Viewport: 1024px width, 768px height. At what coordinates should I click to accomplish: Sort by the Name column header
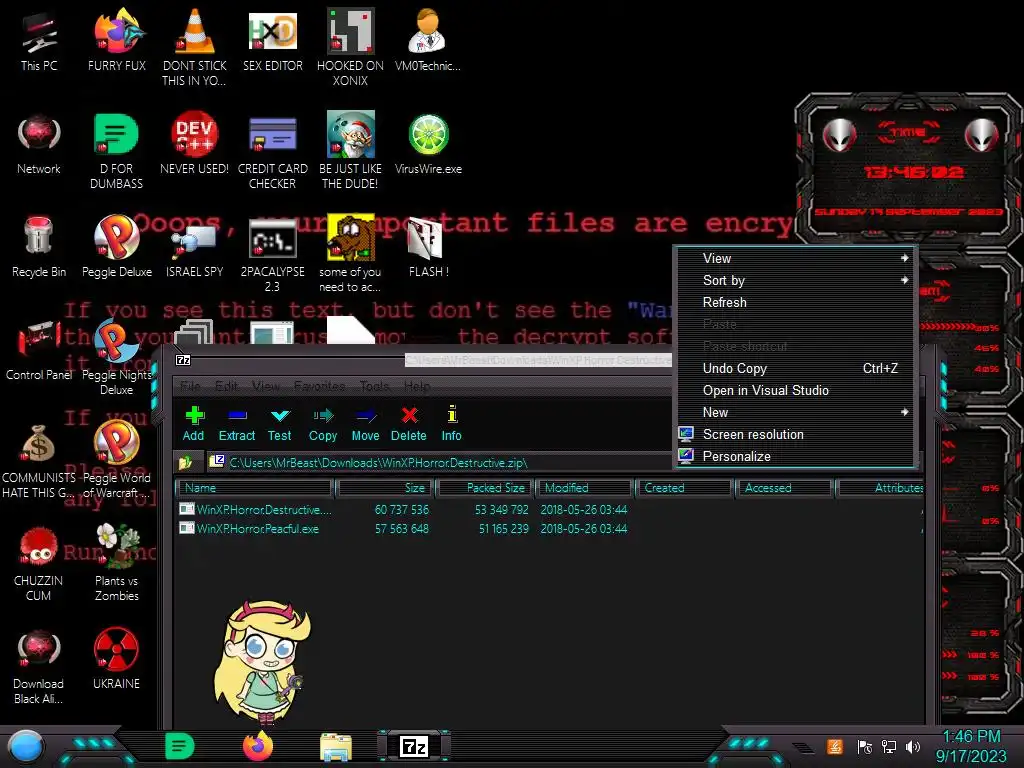pyautogui.click(x=254, y=488)
